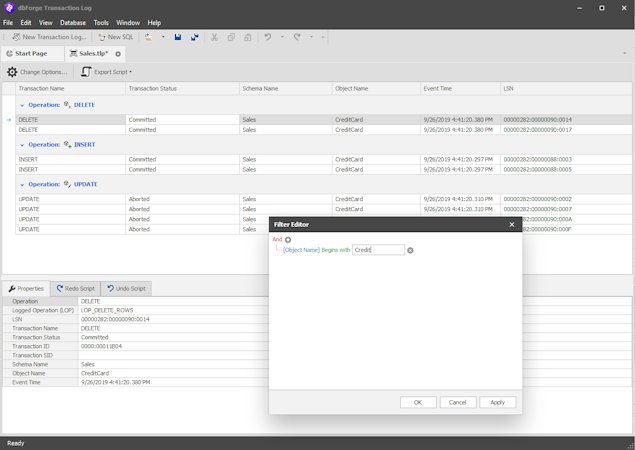The image size is (635, 450).
Task: Switch to the Sales.tlp tab
Action: 94,53
